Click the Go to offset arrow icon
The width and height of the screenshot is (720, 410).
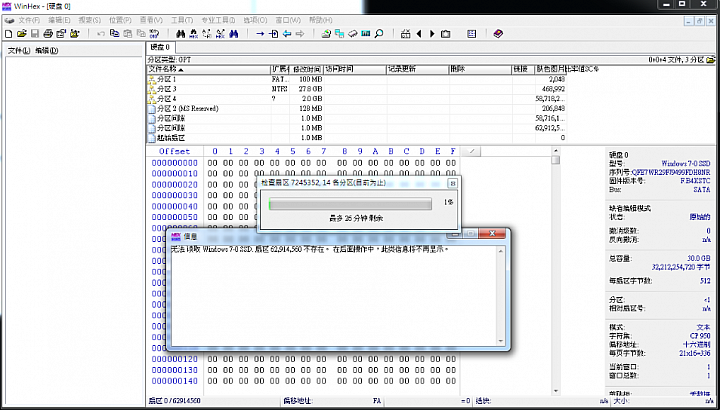point(260,34)
